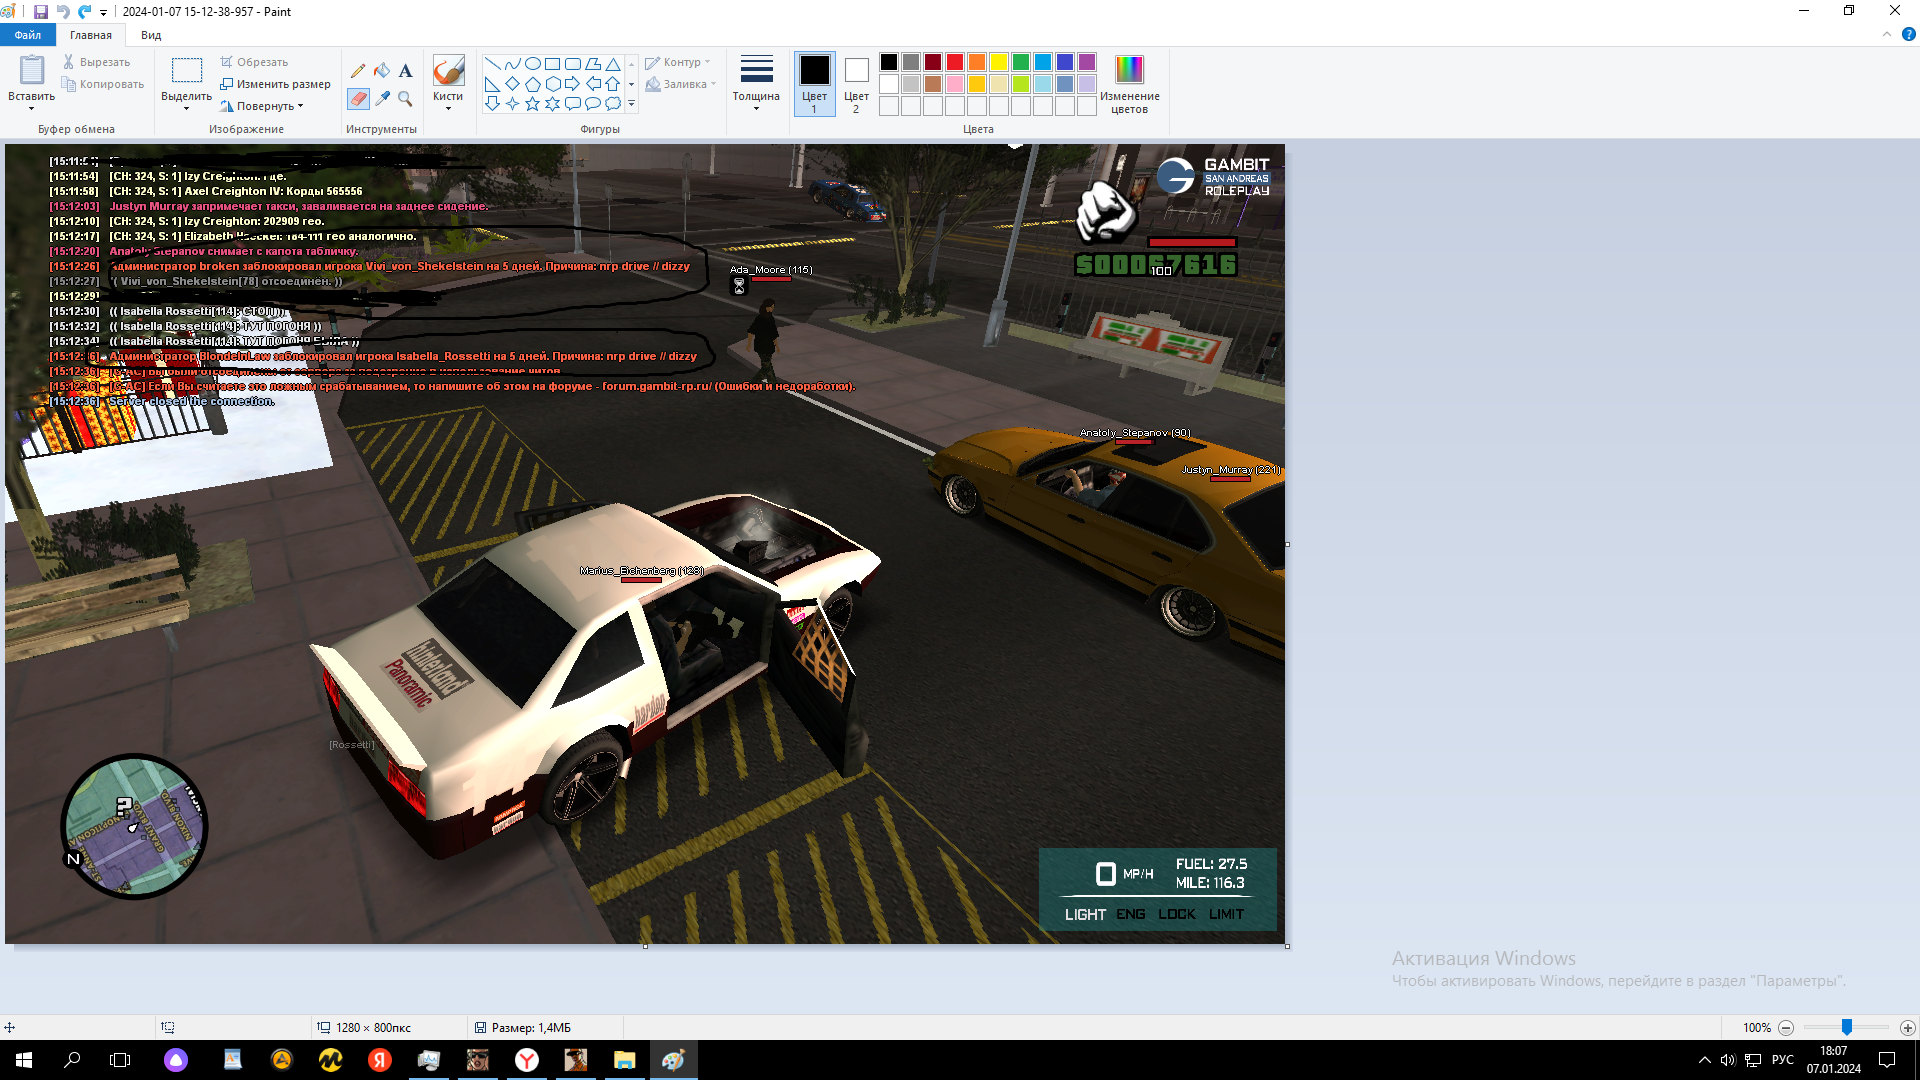Activate Color 2 selector
The image size is (1920, 1080).
856,84
